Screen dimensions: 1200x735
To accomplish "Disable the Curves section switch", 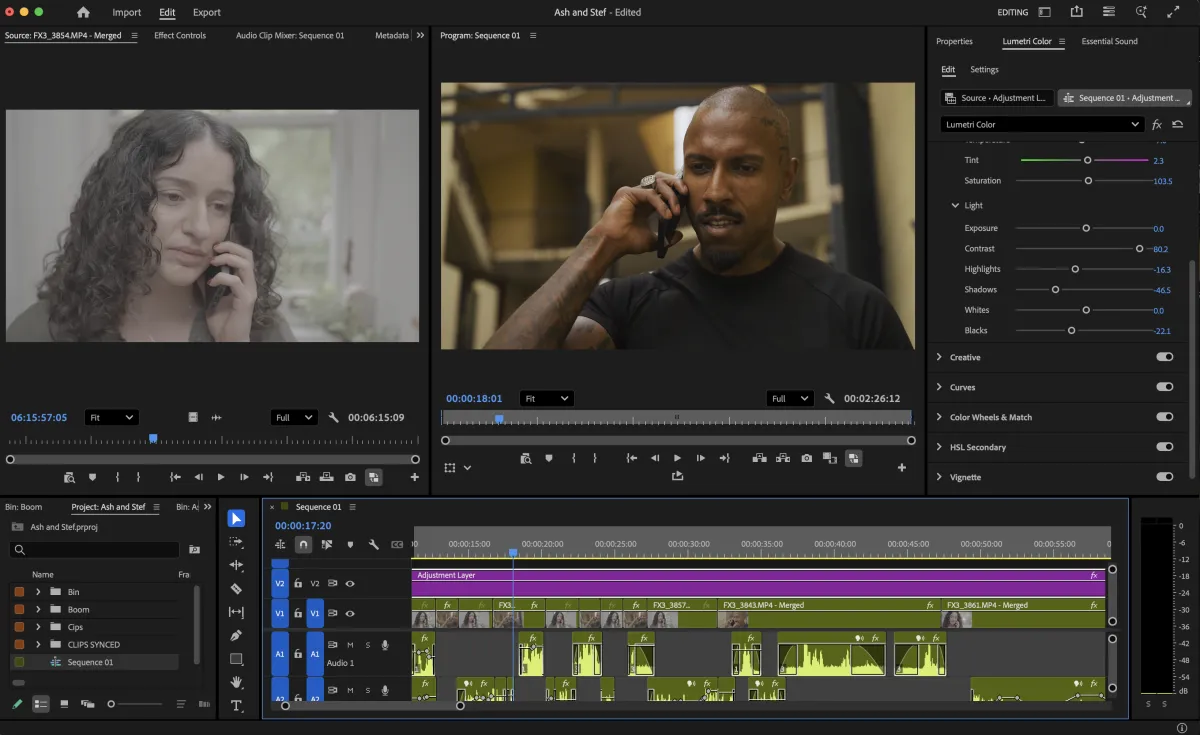I will click(1164, 387).
